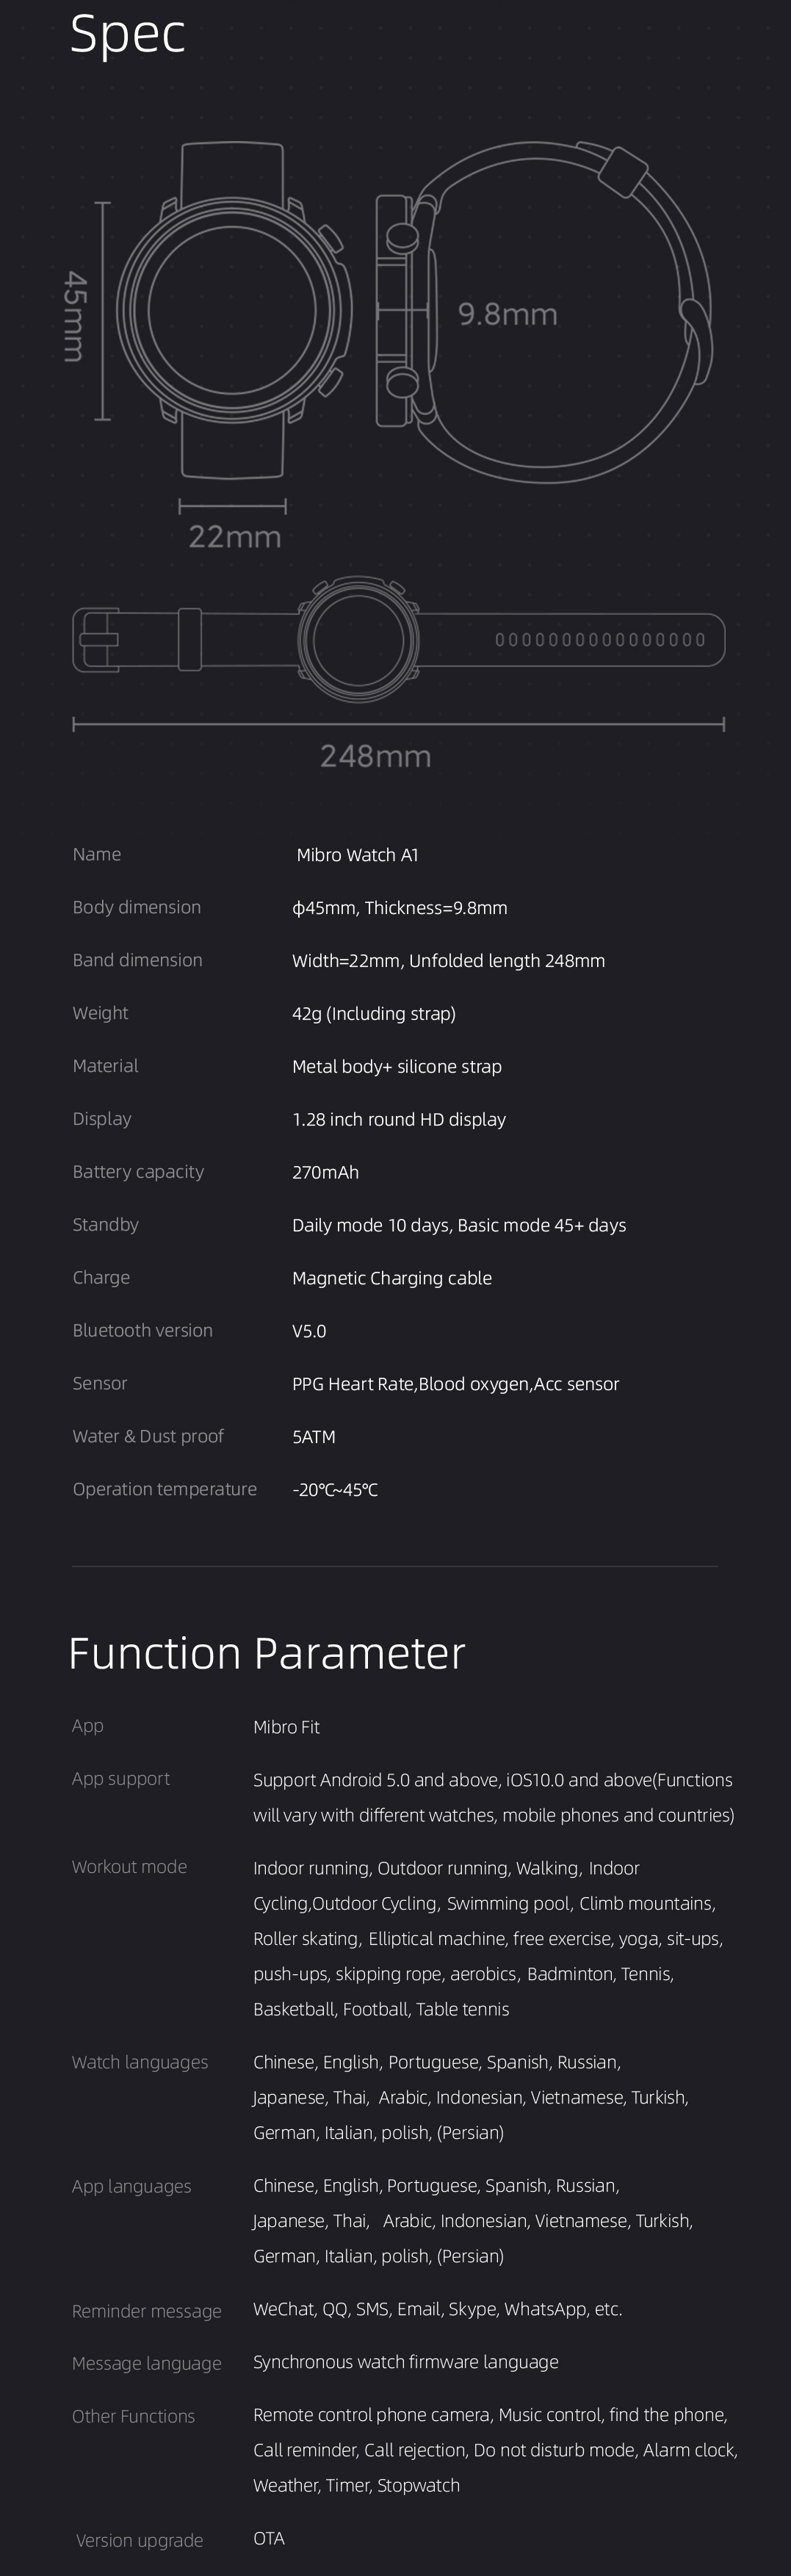
Task: Click the Bluetooth version V5.0 value
Action: [x=309, y=1331]
